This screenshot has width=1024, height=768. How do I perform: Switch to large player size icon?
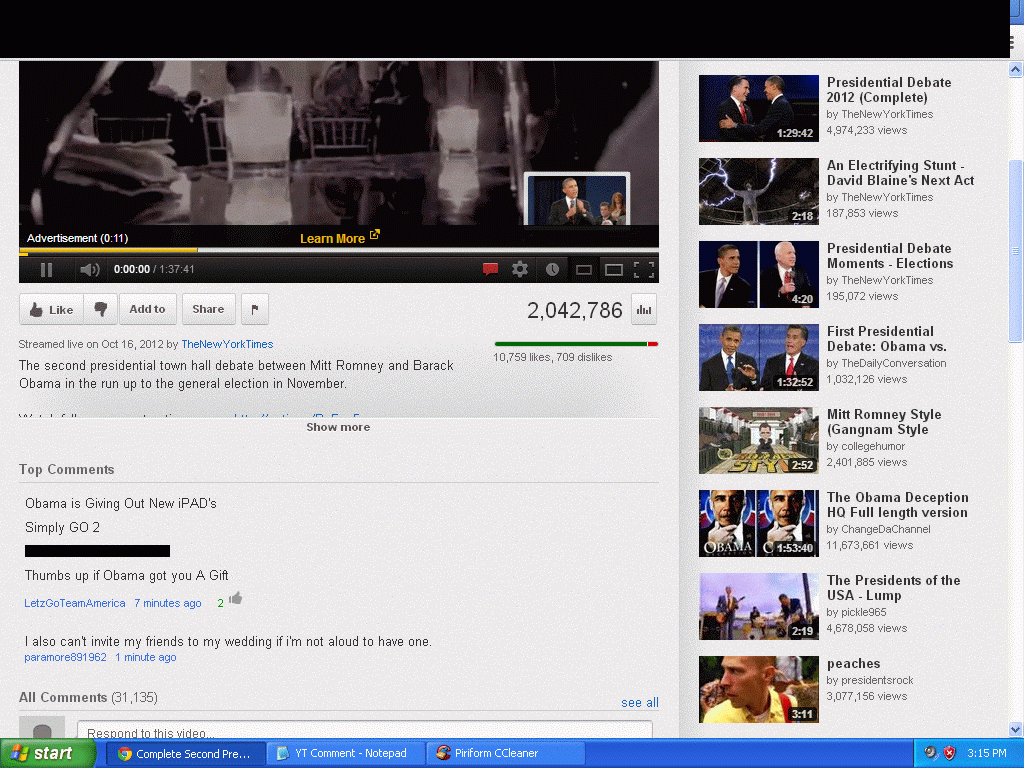click(x=614, y=270)
